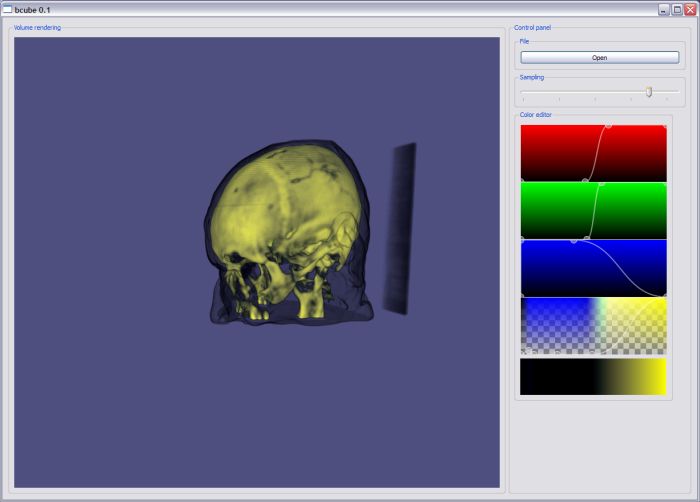700x502 pixels.
Task: Minimize the bcube window
Action: coord(663,9)
